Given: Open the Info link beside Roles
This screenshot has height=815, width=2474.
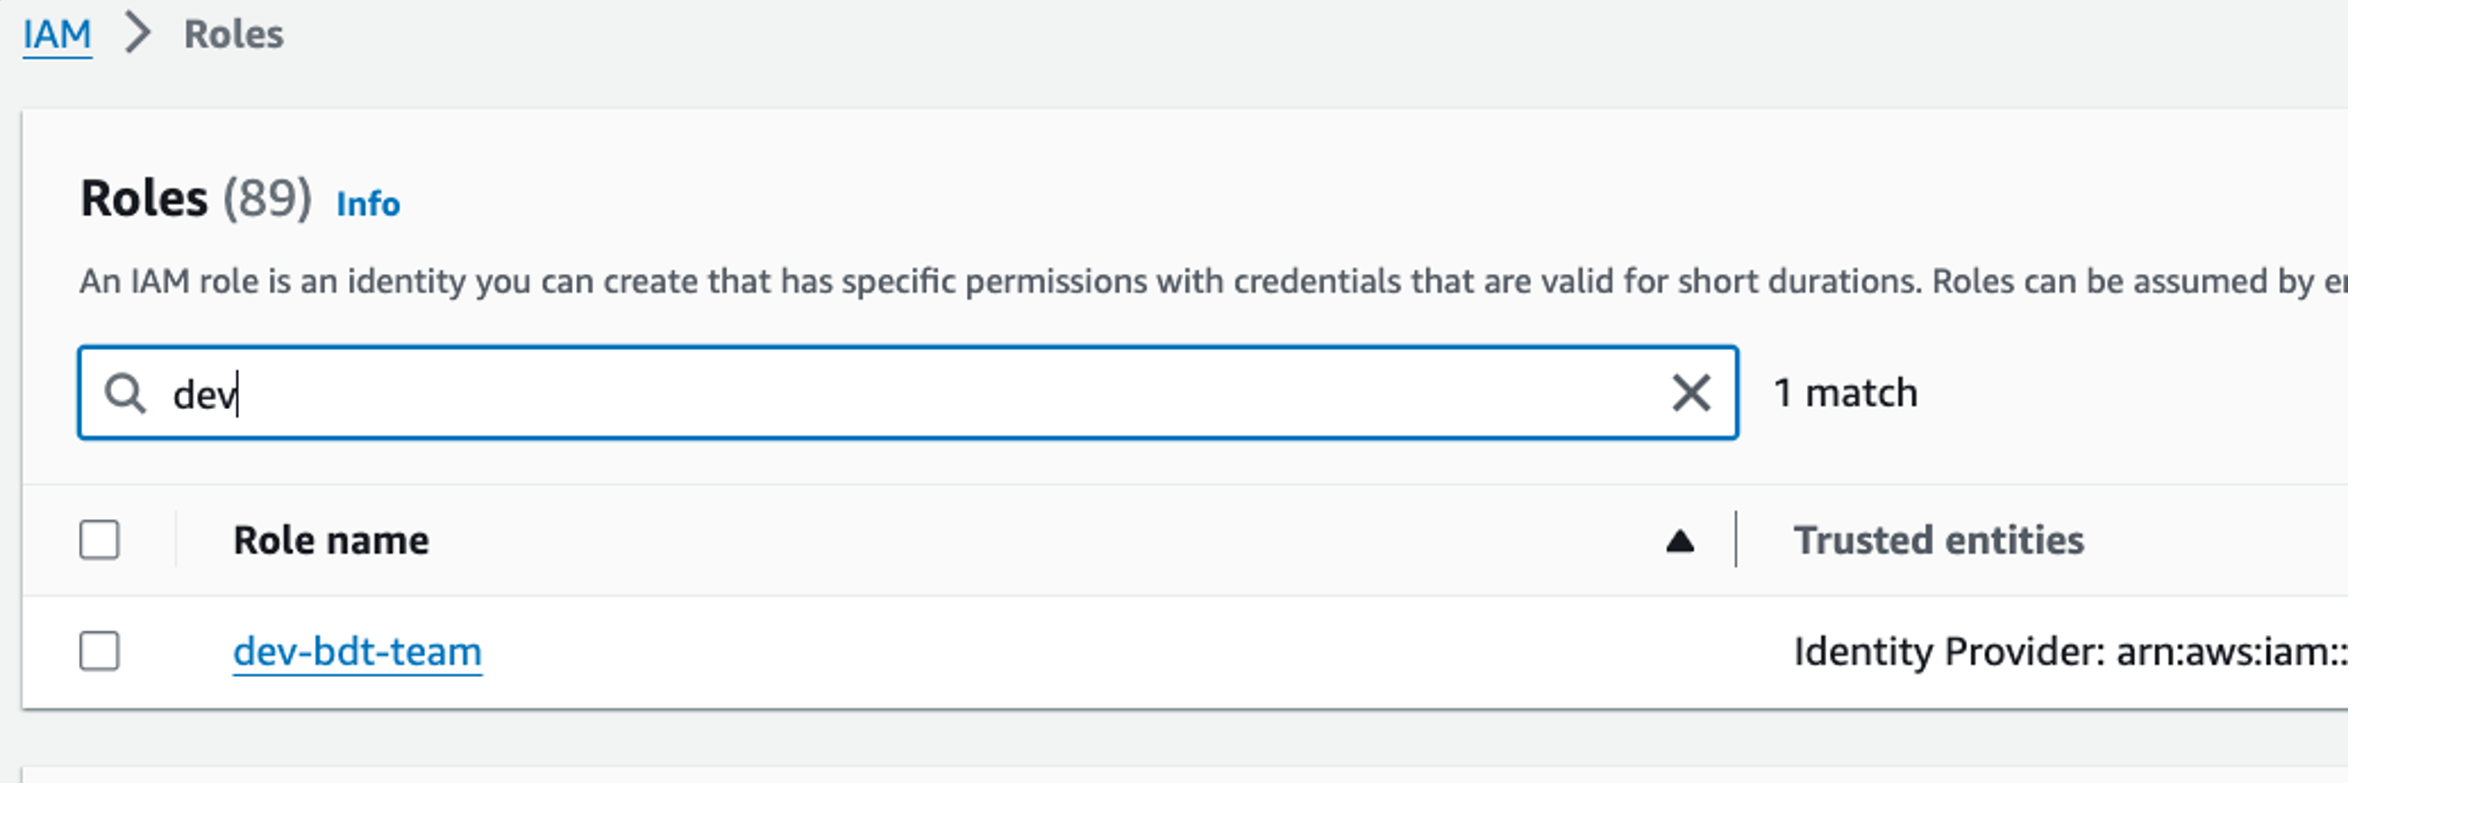Looking at the screenshot, I should click(367, 204).
